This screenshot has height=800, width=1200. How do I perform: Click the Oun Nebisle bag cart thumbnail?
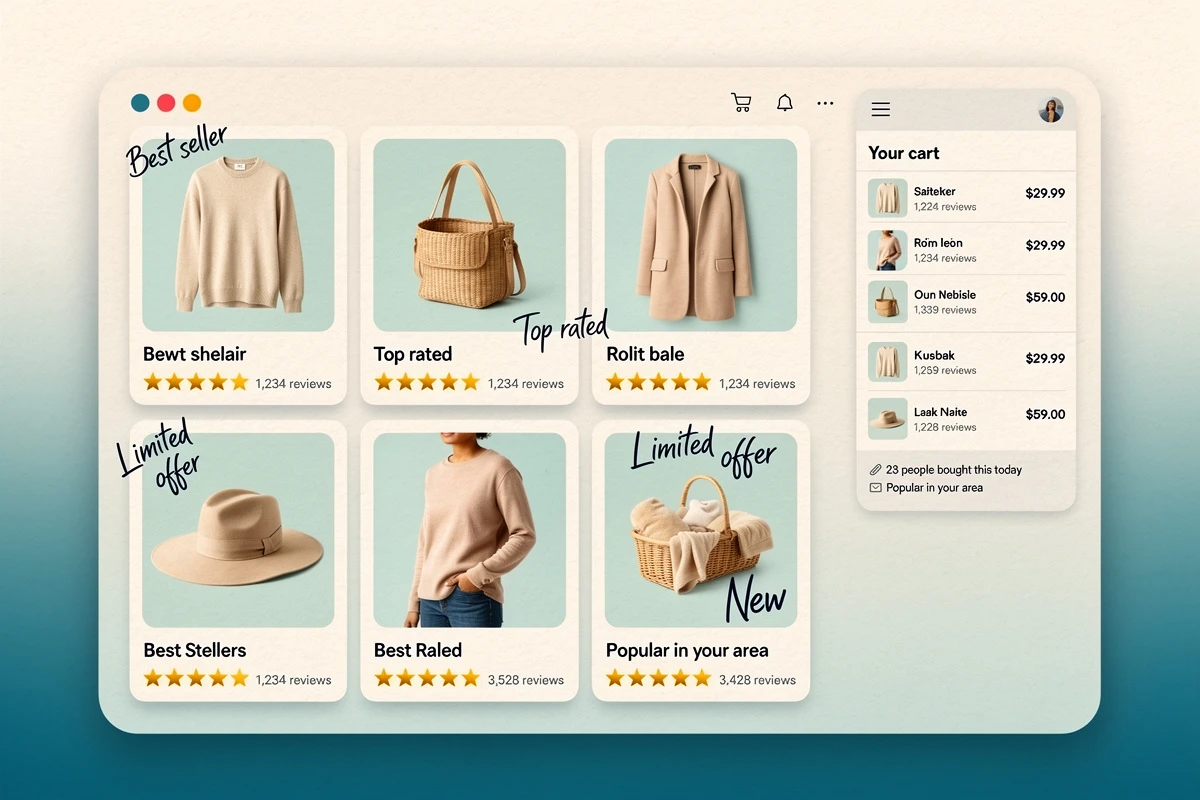click(887, 300)
